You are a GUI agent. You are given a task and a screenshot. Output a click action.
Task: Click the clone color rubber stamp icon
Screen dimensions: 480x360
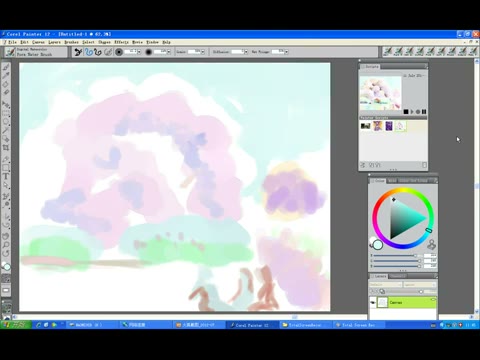[431, 245]
